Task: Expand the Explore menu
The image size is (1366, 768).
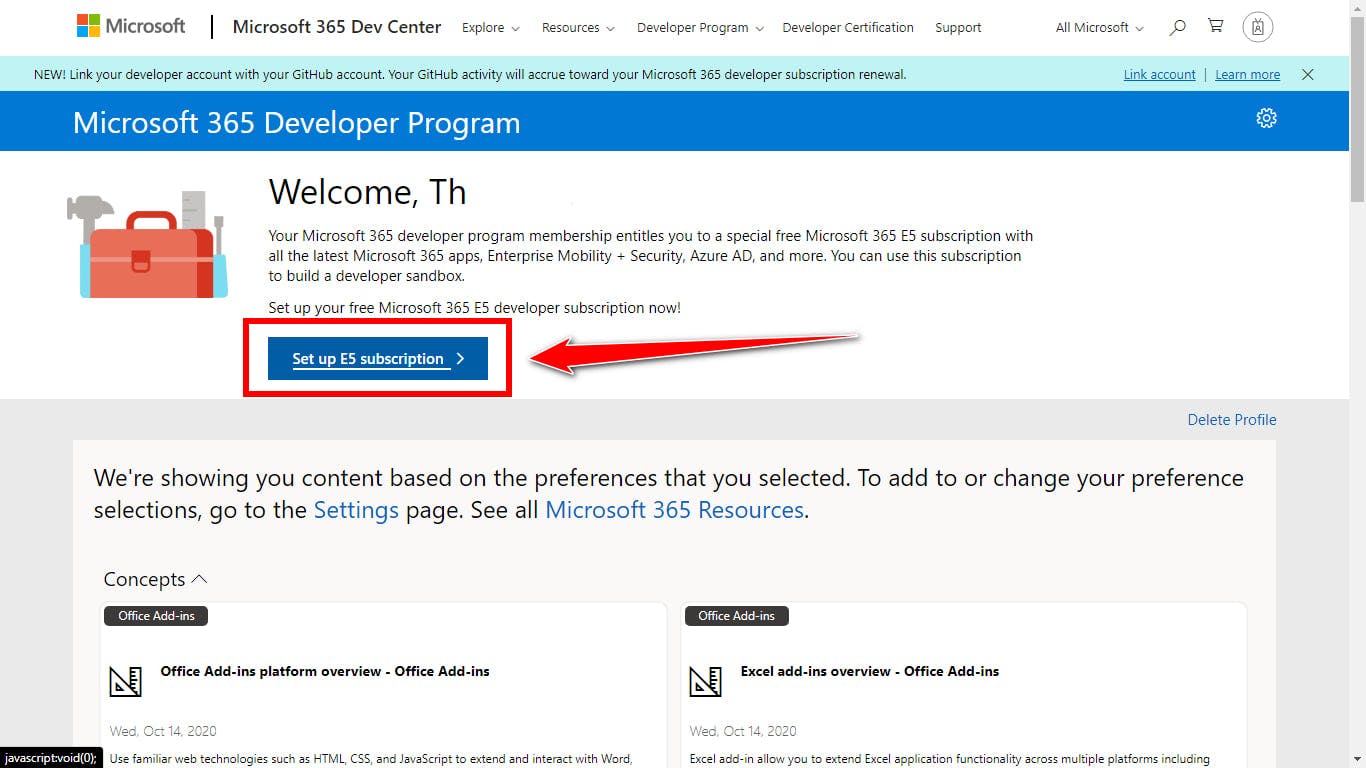Action: (490, 28)
